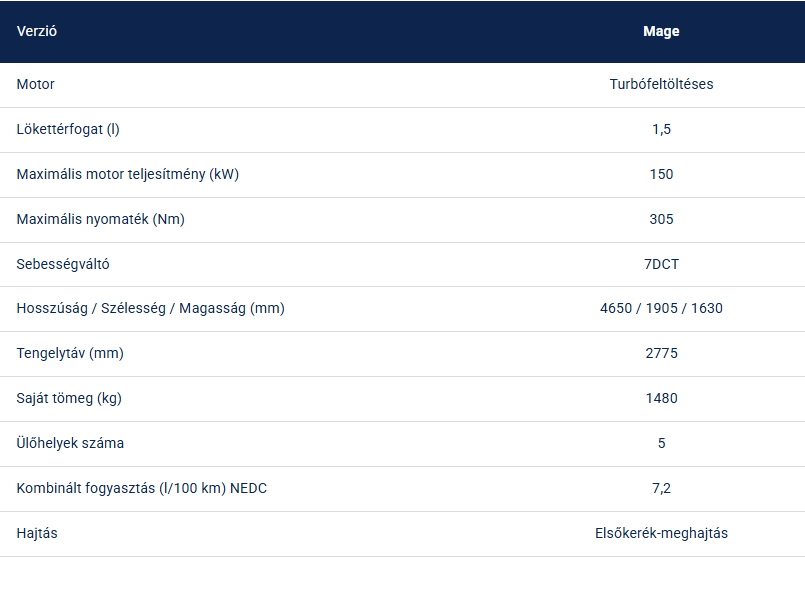Click the 1,5 displacement value
The height and width of the screenshot is (589, 805).
pos(661,129)
